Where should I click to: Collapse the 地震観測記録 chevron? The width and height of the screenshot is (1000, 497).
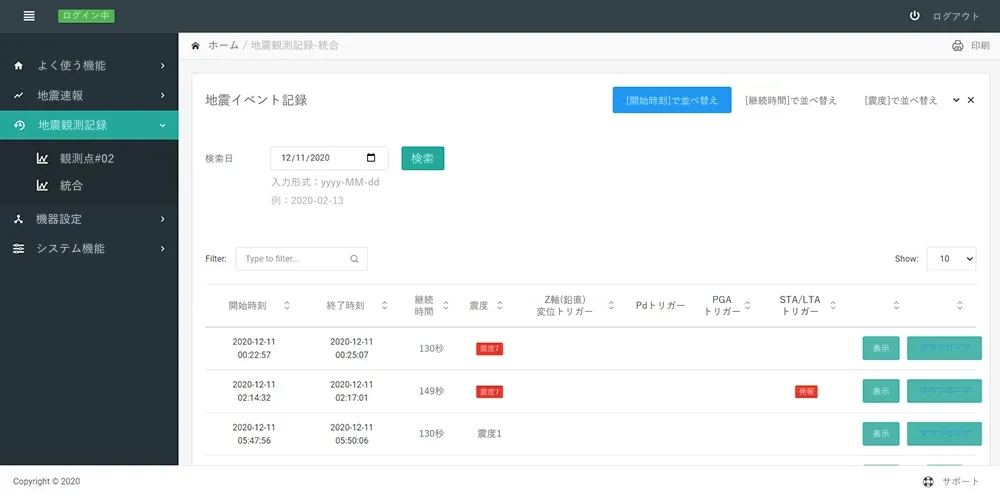[163, 126]
